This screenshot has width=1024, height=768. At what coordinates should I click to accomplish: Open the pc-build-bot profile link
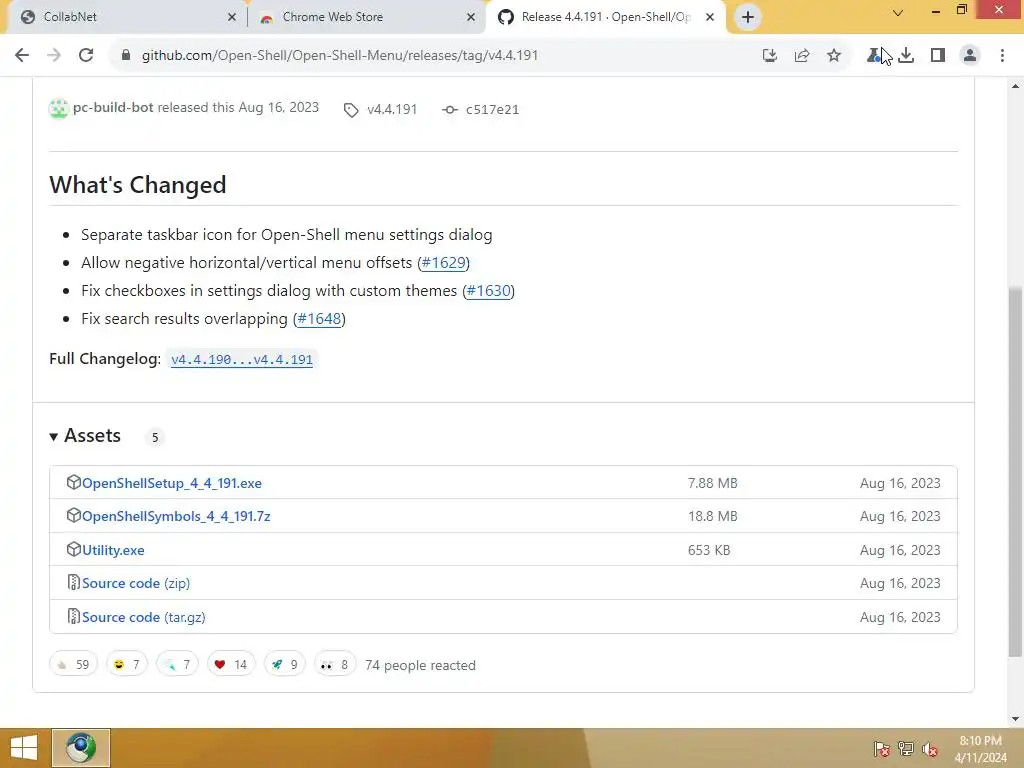click(x=113, y=107)
